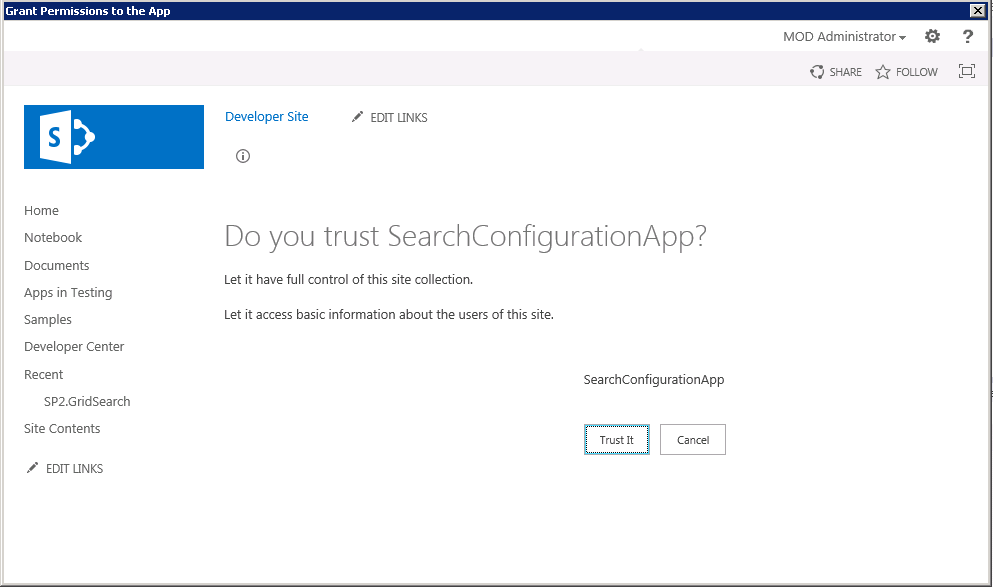Click the Cancel button
Screen dimensions: 993x587
pyautogui.click(x=693, y=439)
